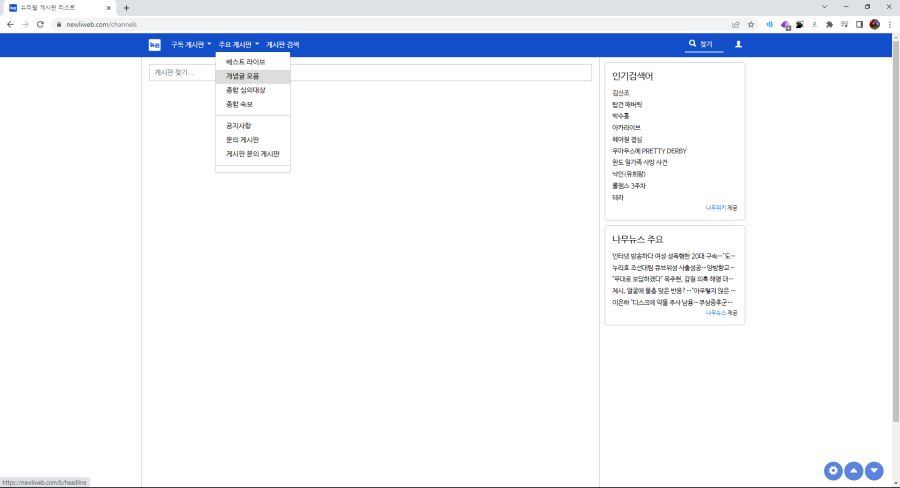Open popular search term 박수홍
The image size is (900, 488).
click(620, 116)
